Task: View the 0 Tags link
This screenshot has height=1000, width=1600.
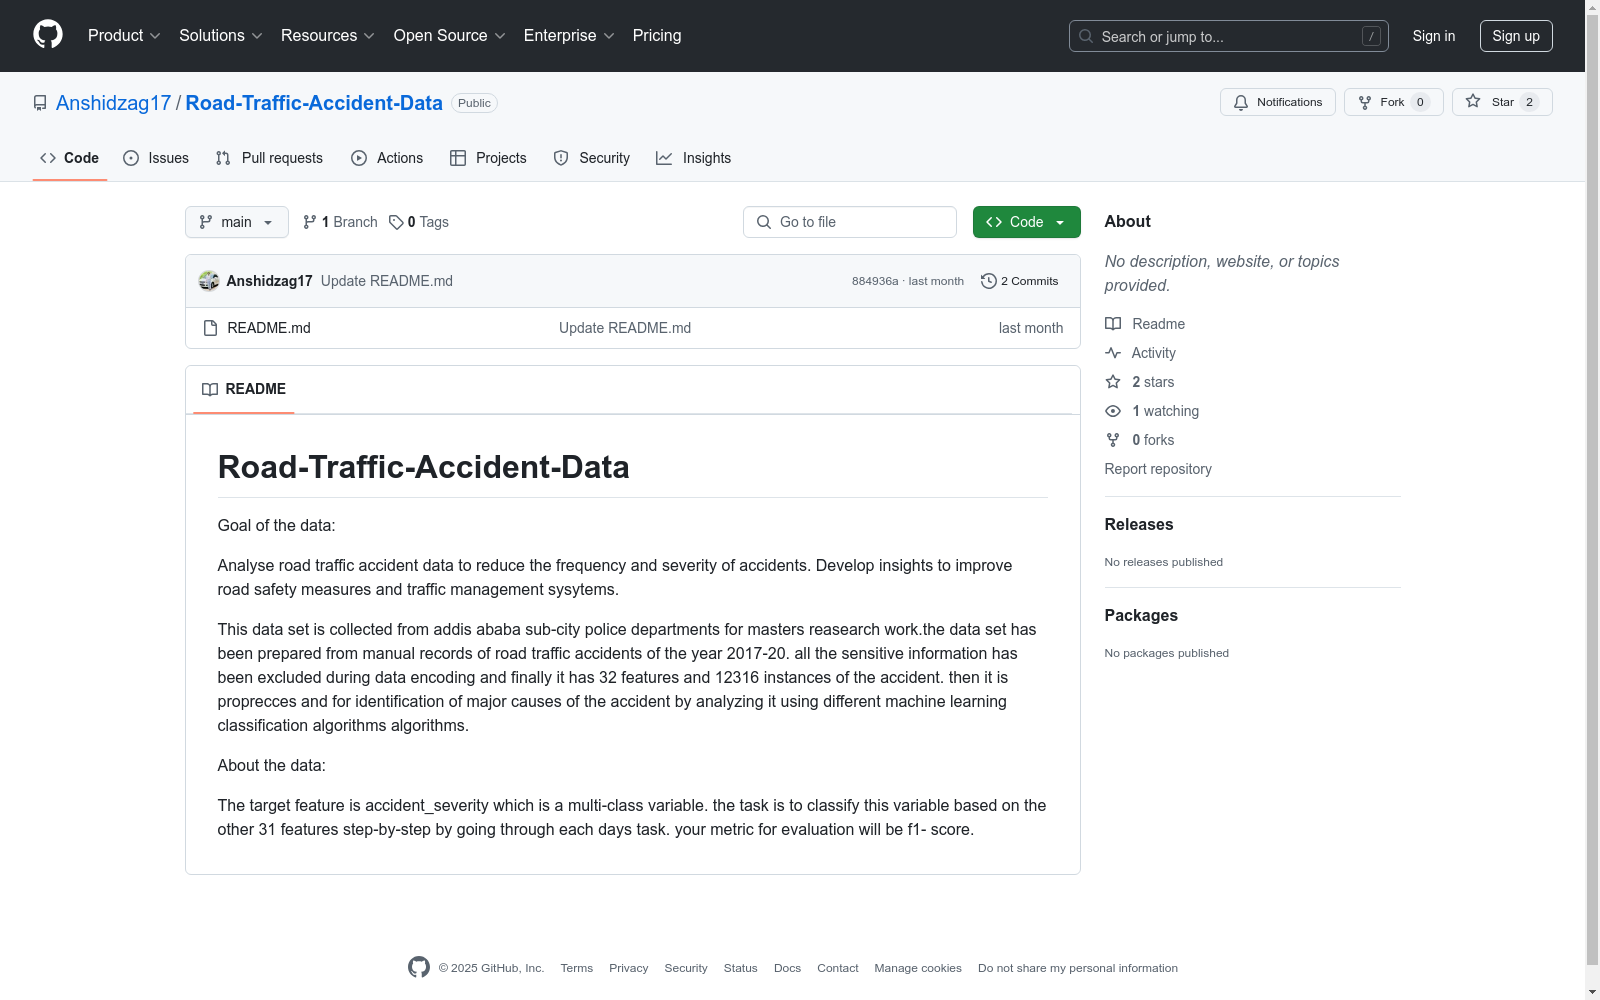Action: [x=419, y=222]
